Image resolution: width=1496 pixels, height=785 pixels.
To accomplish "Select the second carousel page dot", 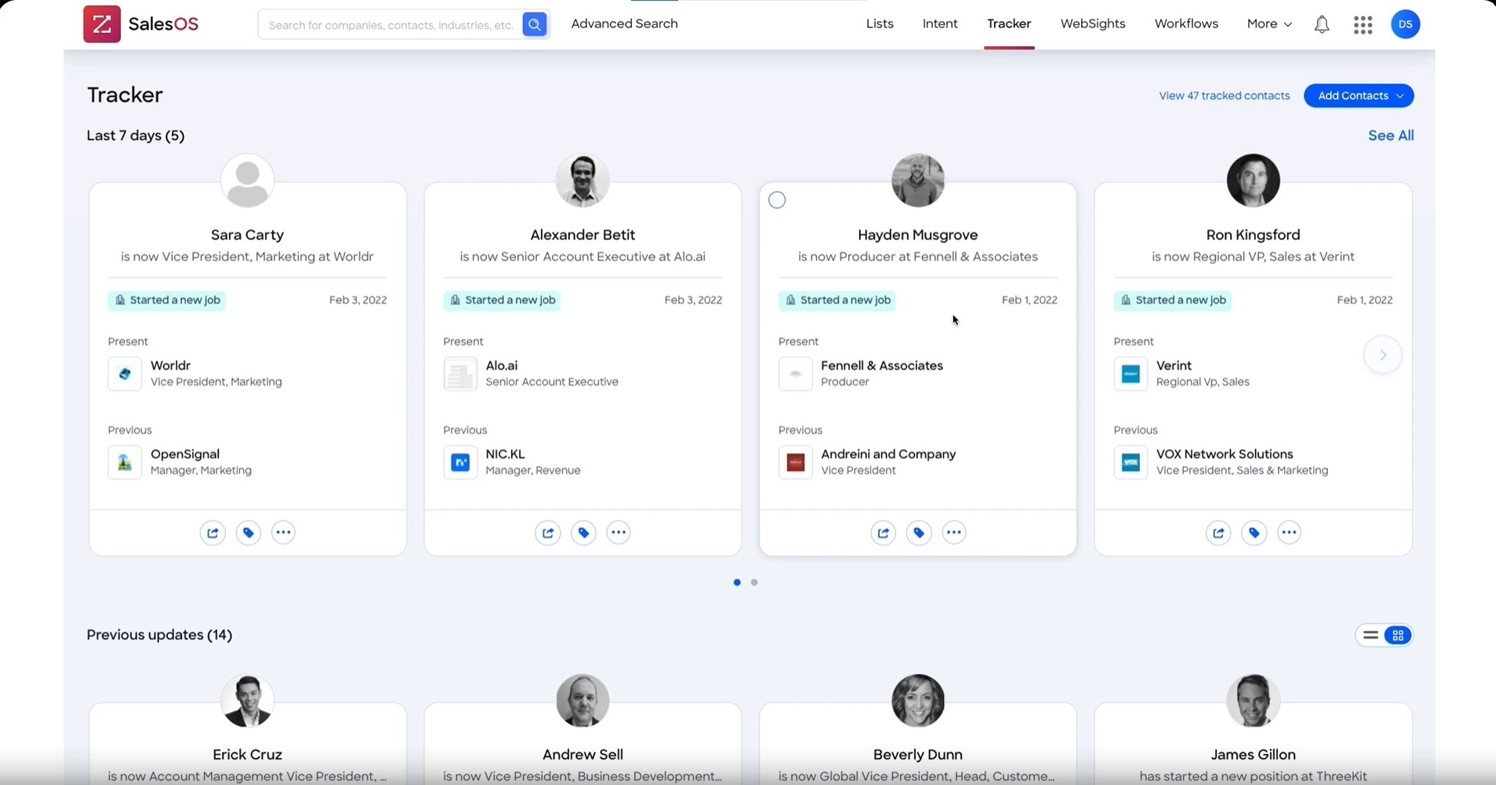I will (x=754, y=582).
